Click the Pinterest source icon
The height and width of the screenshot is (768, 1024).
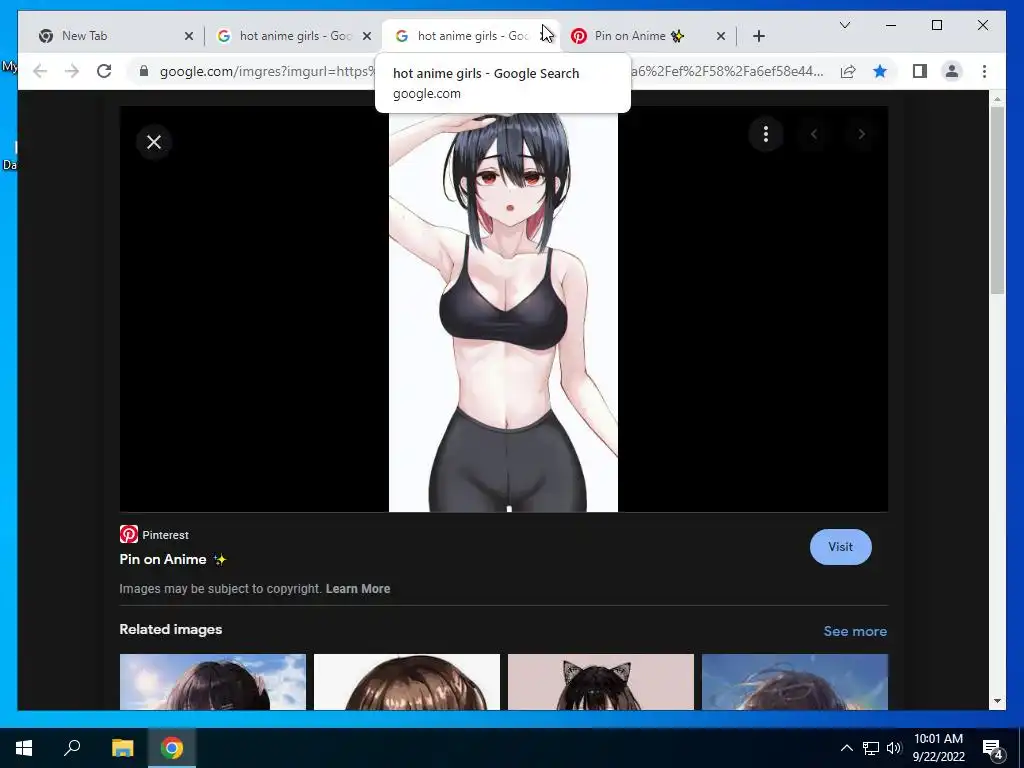(x=129, y=534)
